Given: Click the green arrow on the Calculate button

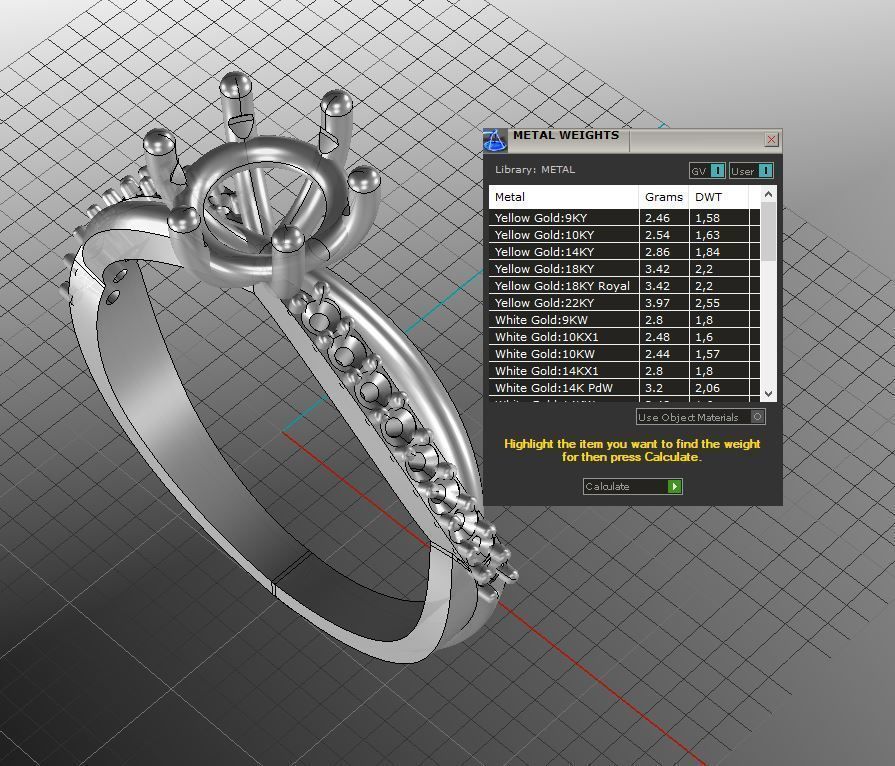Looking at the screenshot, I should [x=675, y=486].
